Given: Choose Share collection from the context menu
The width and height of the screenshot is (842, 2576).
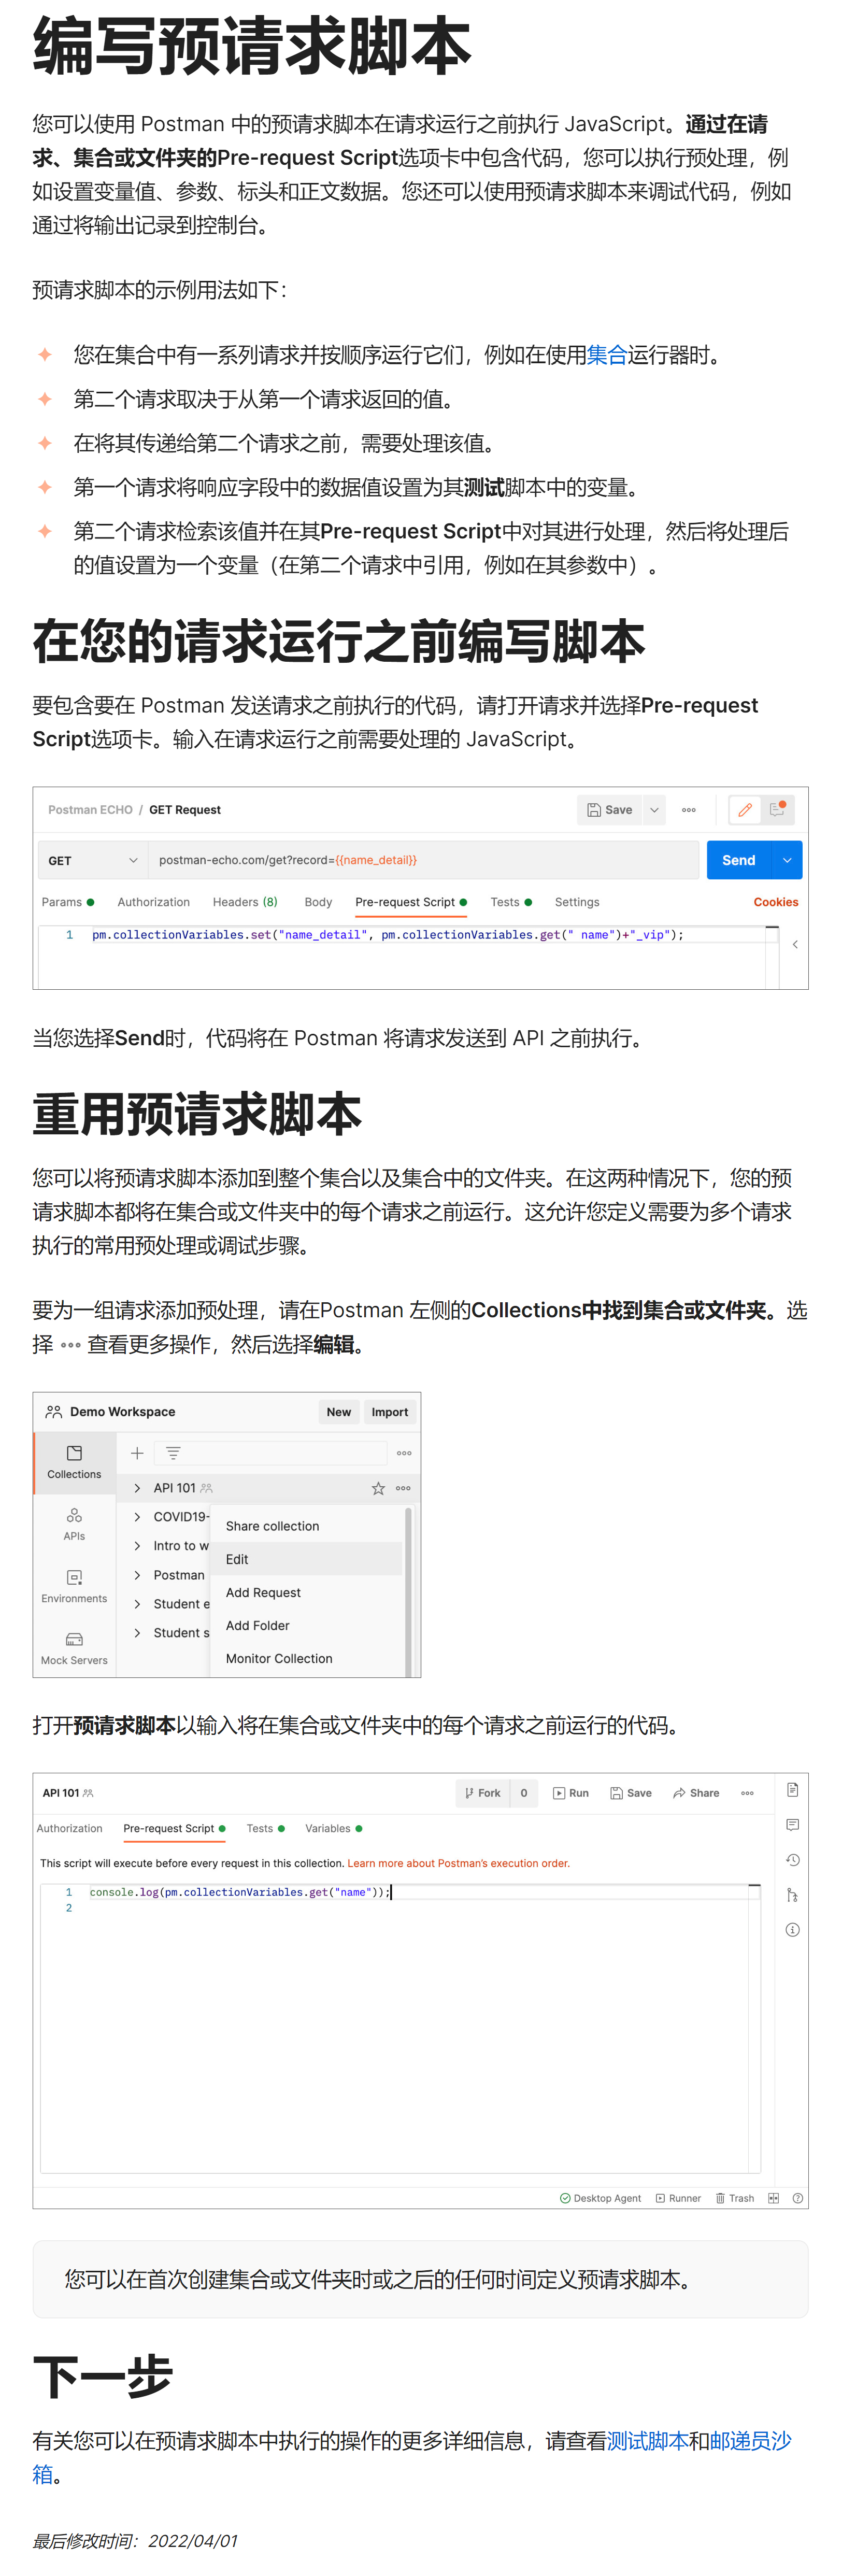Looking at the screenshot, I should (307, 1526).
